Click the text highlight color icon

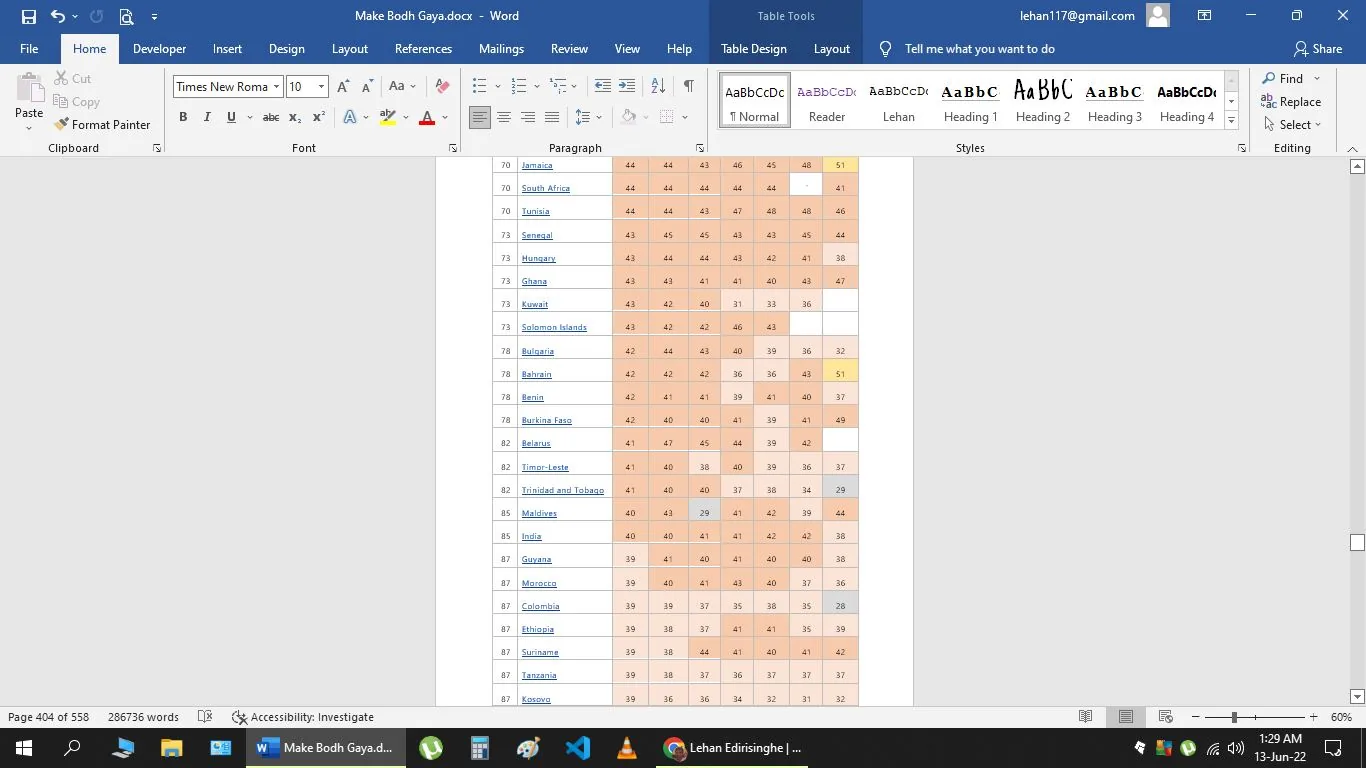[386, 117]
